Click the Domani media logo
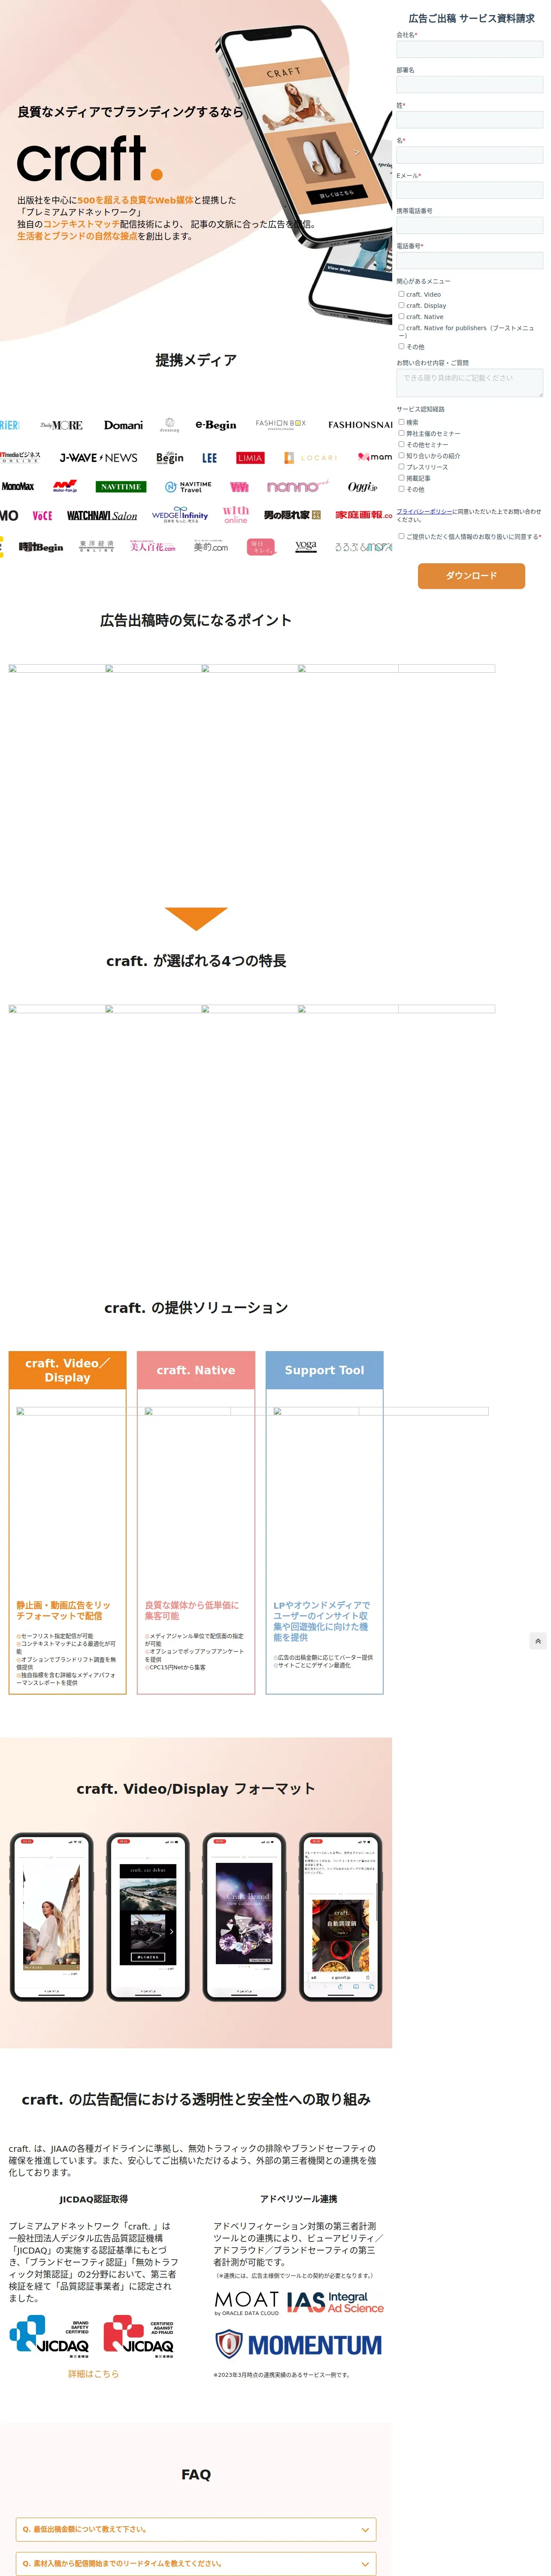Screen dimensions: 551x2576 point(123,425)
